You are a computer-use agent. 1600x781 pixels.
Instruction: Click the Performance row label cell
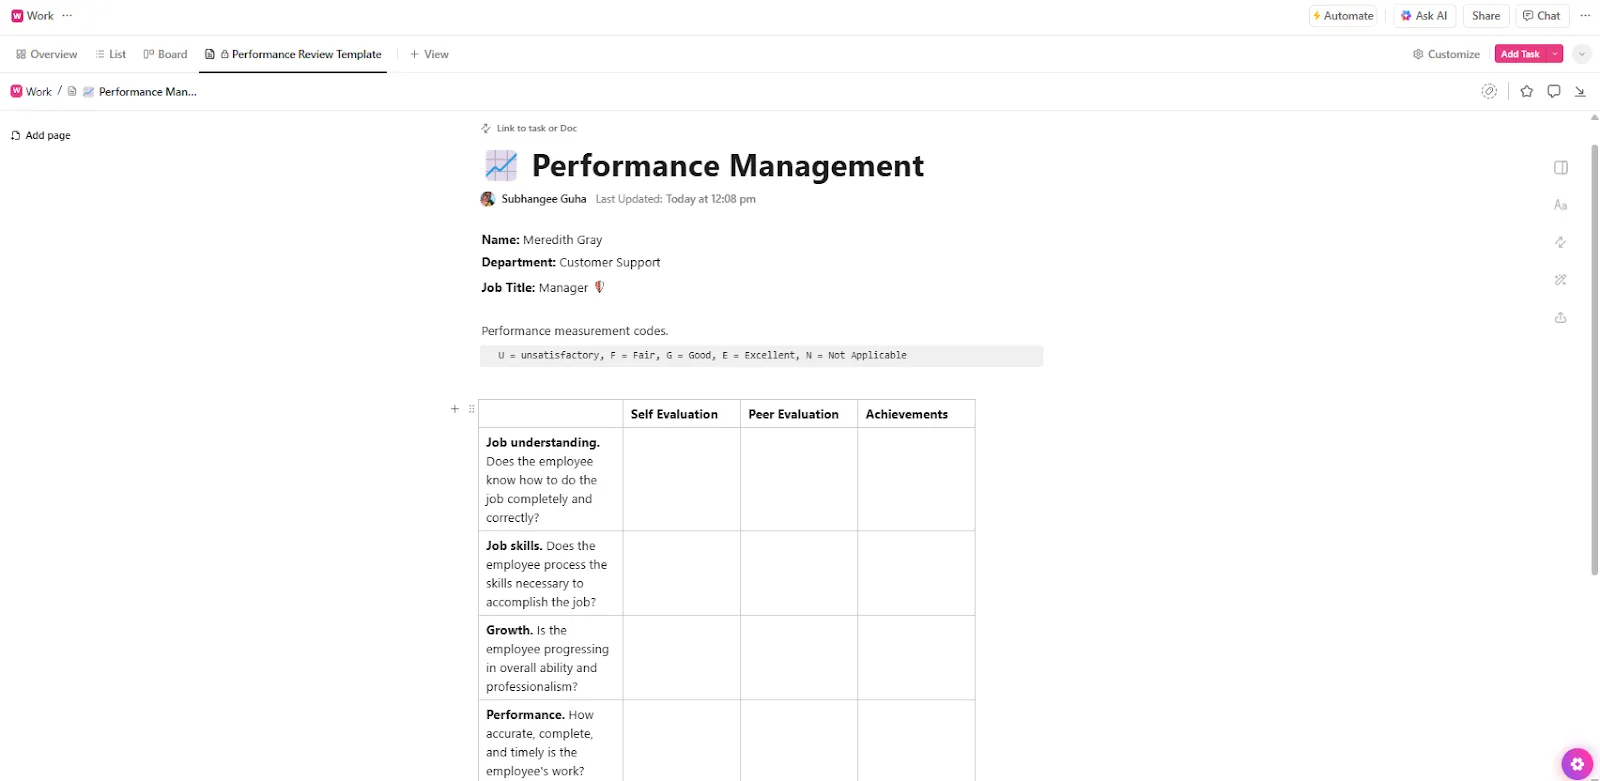[551, 742]
